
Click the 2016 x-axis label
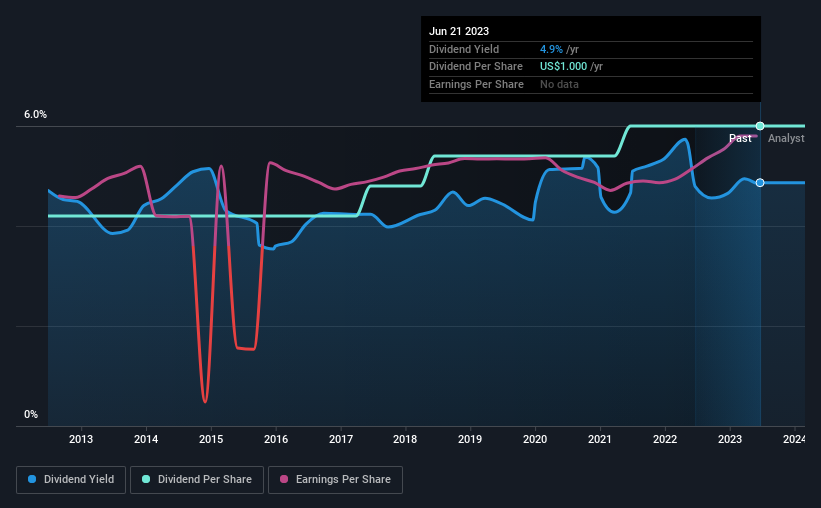point(276,439)
